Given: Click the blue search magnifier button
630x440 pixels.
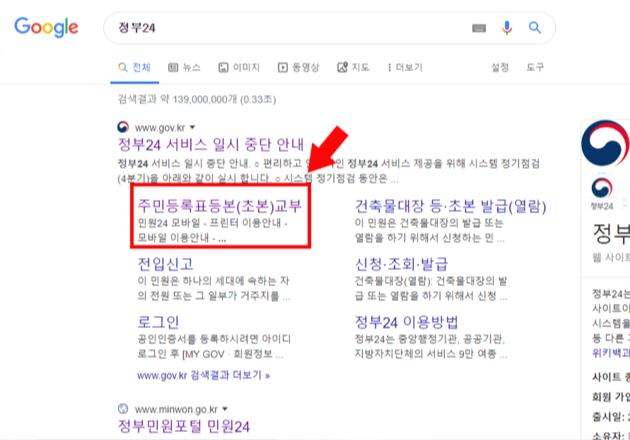Looking at the screenshot, I should pyautogui.click(x=534, y=28).
